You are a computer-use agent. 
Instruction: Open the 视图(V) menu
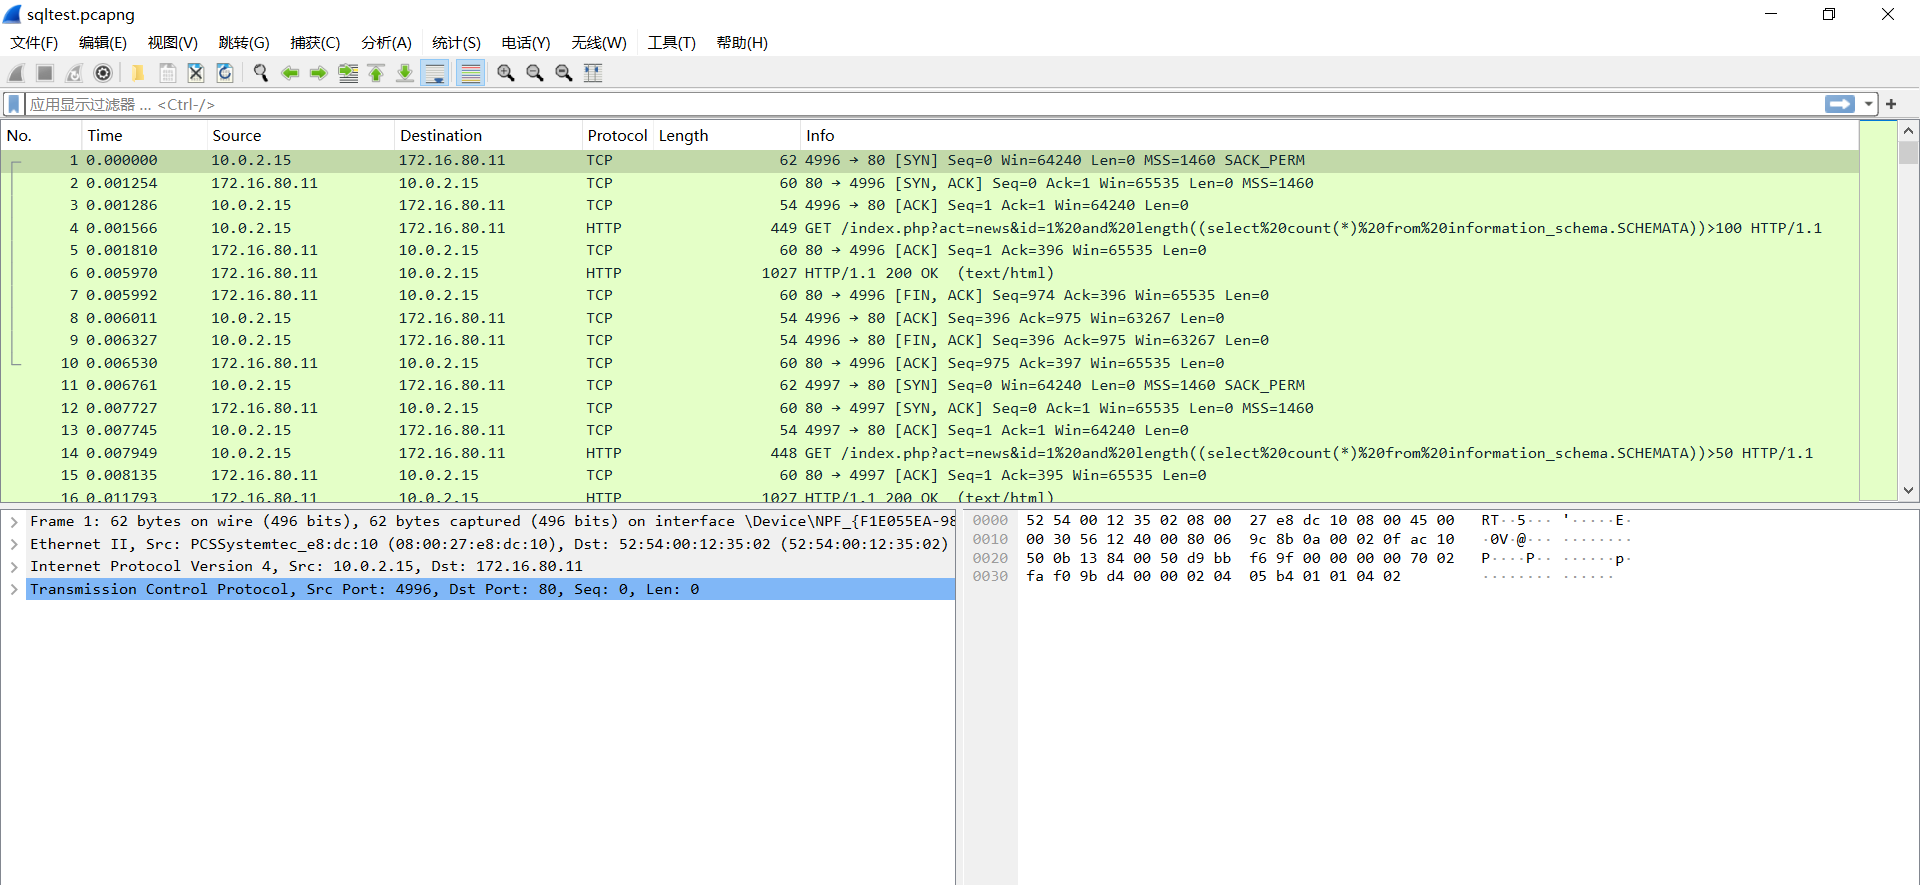click(173, 43)
